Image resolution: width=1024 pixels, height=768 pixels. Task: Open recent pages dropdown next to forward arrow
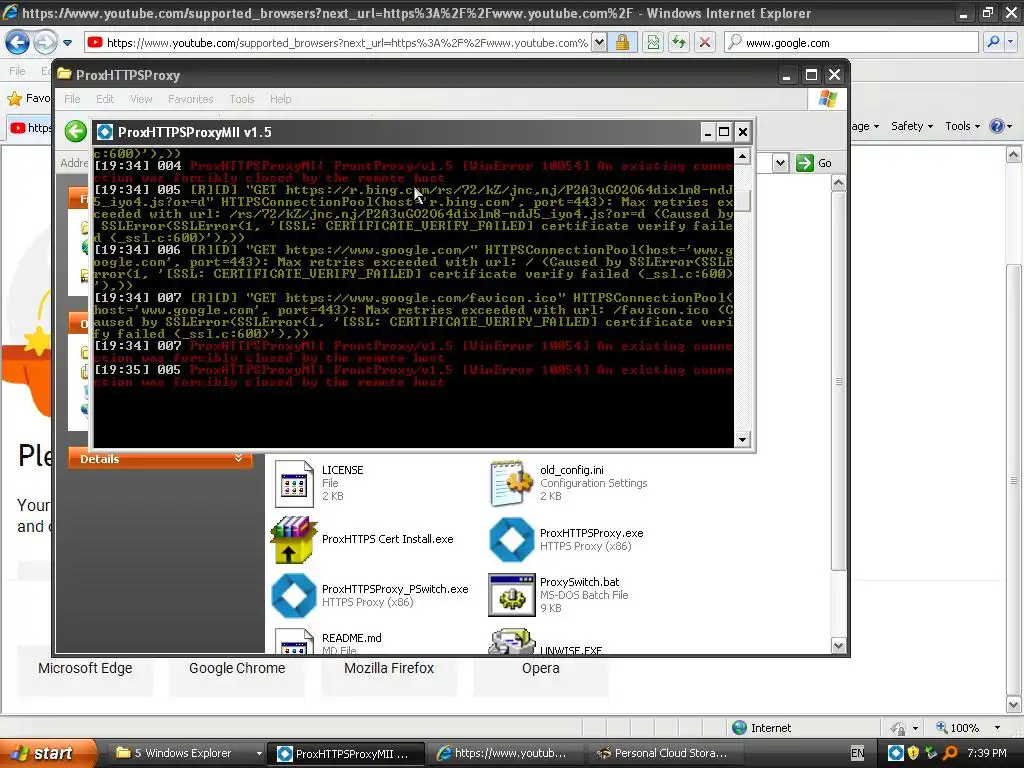click(x=67, y=43)
